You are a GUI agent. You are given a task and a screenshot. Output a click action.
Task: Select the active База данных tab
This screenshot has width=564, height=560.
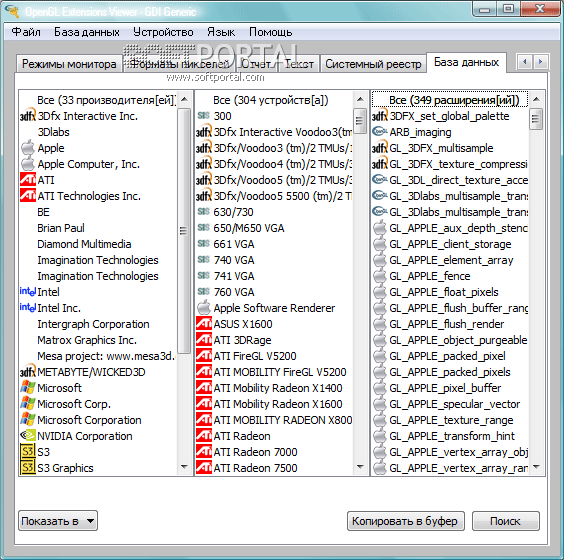pyautogui.click(x=466, y=63)
